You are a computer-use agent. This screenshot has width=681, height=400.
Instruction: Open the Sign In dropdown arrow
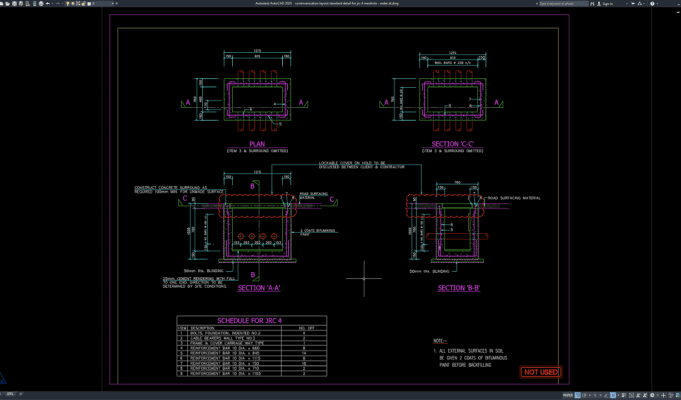coord(627,3)
